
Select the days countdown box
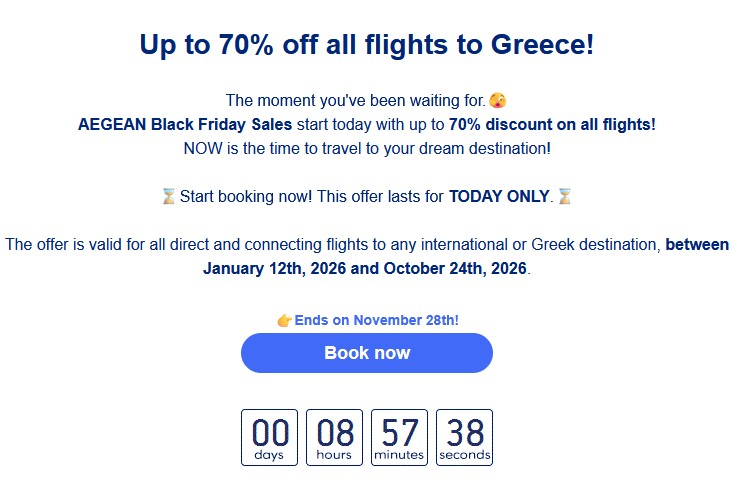coord(270,437)
